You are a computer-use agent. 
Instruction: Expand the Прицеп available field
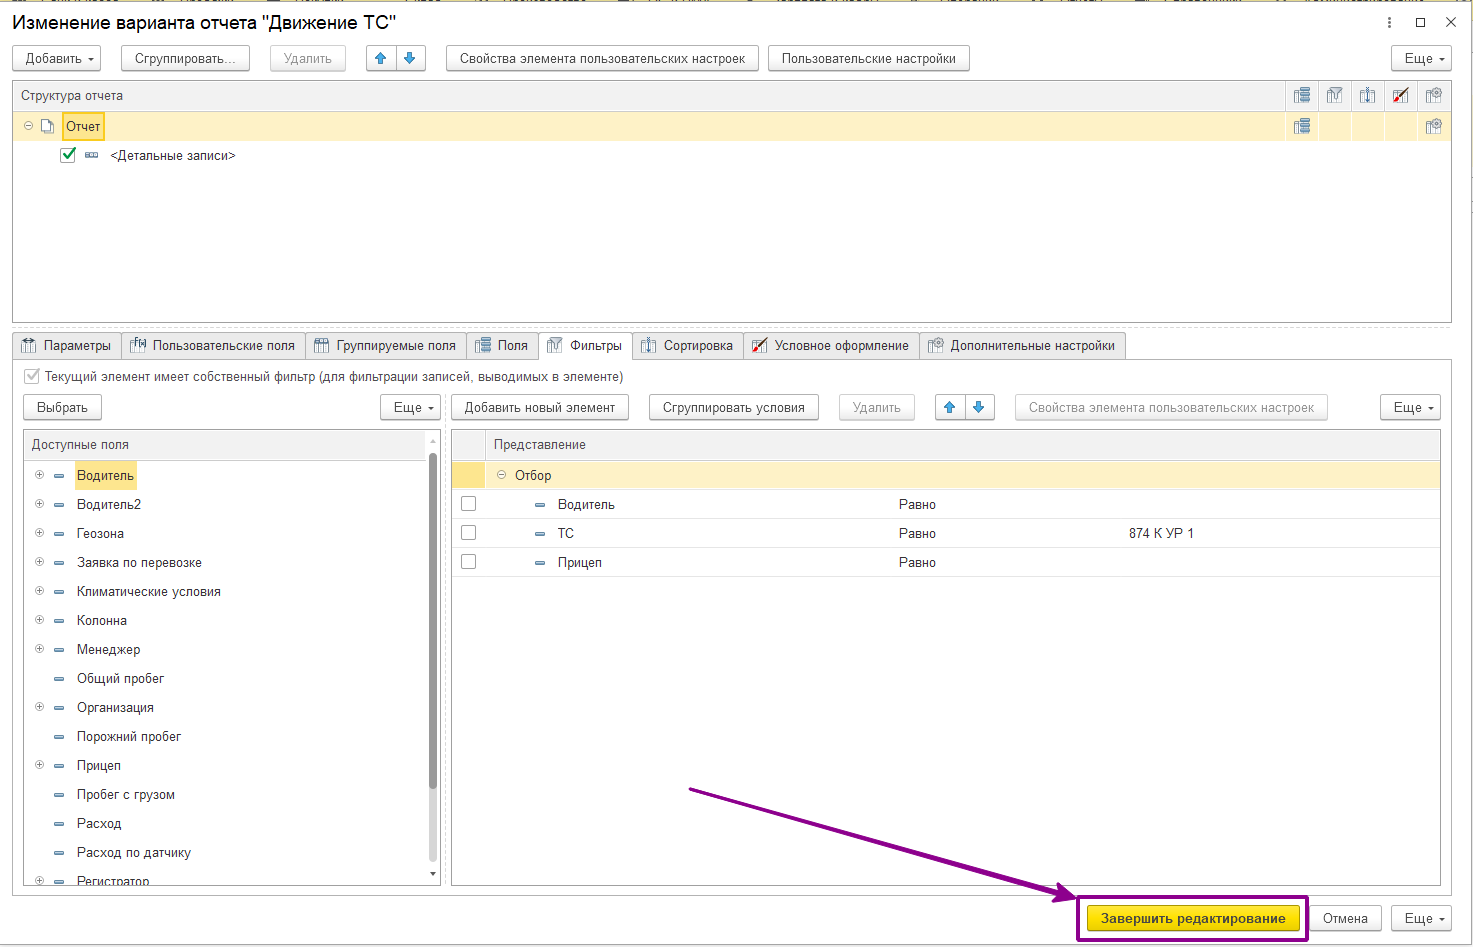39,765
